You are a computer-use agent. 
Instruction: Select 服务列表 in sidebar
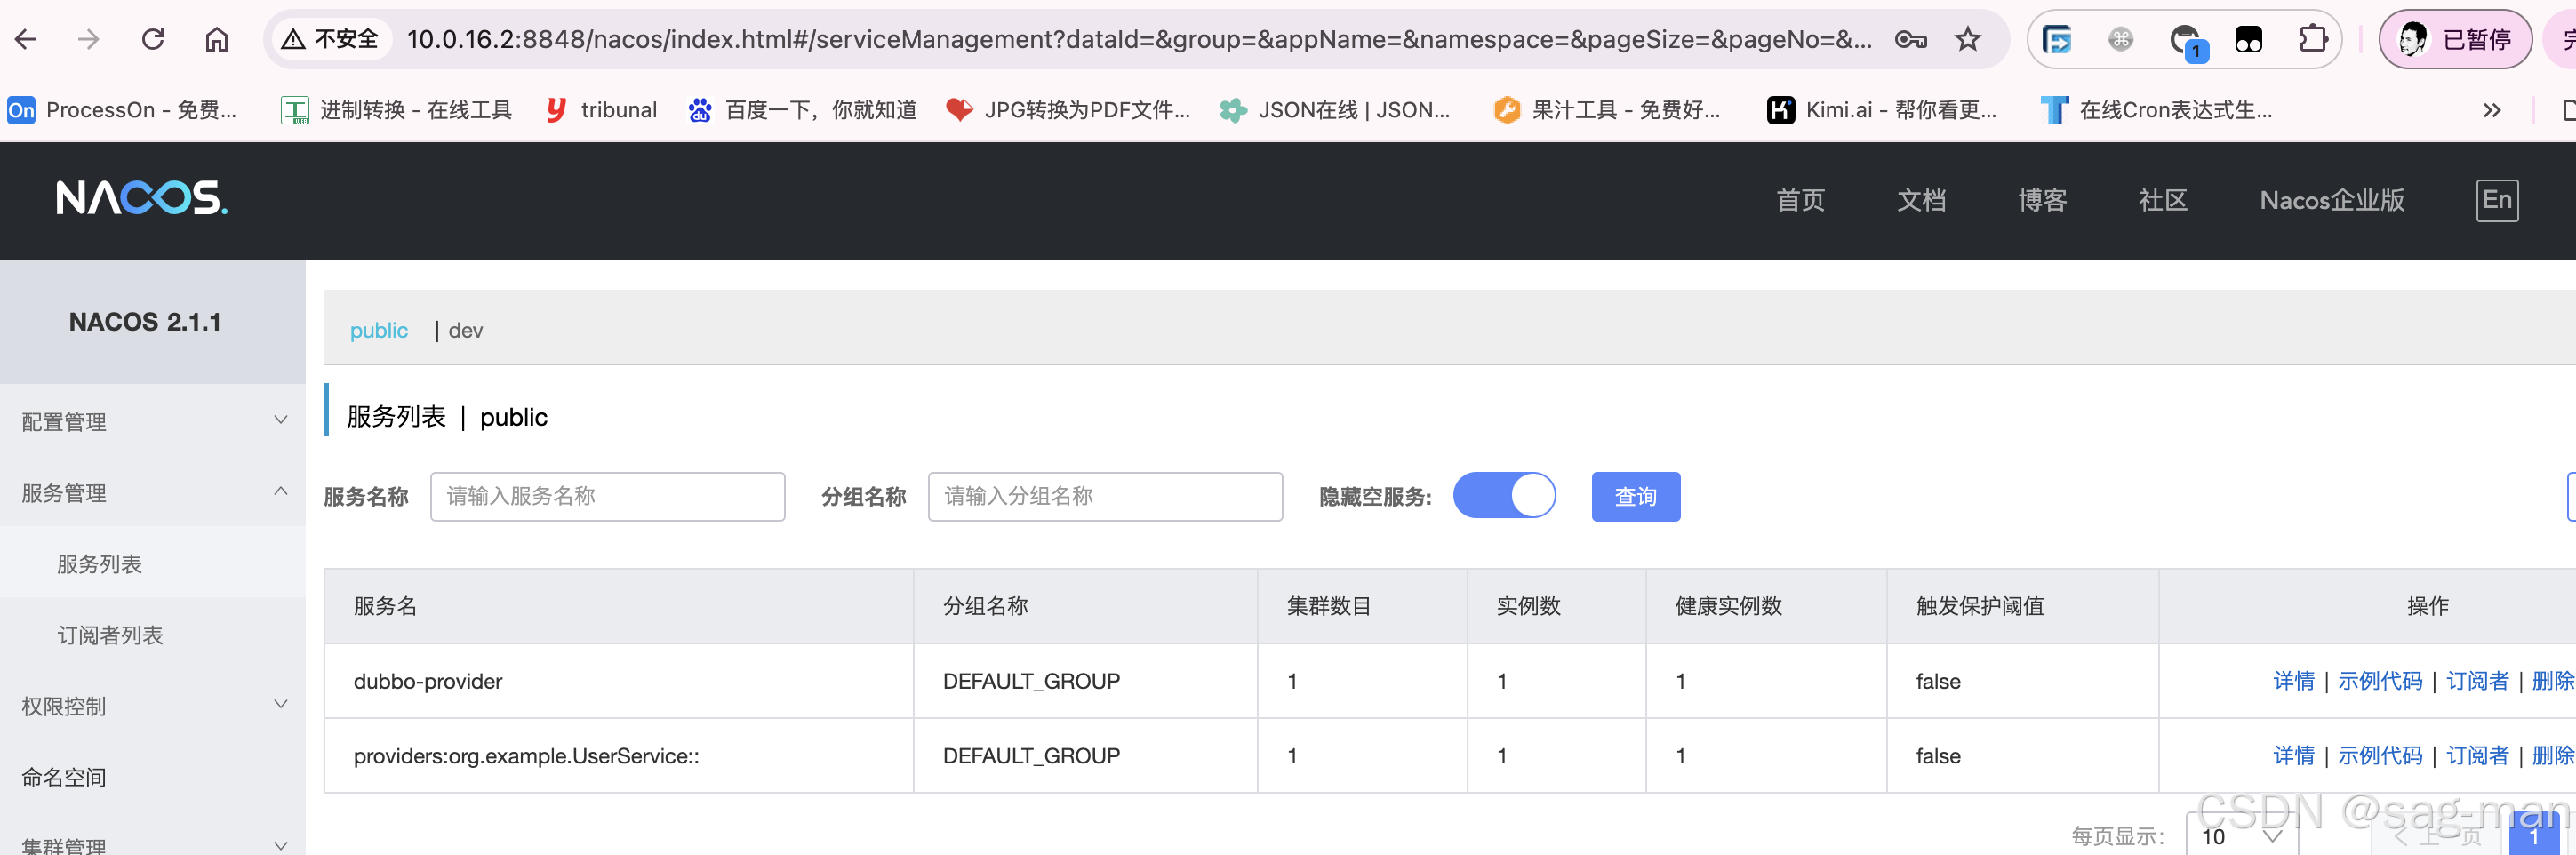pos(153,564)
